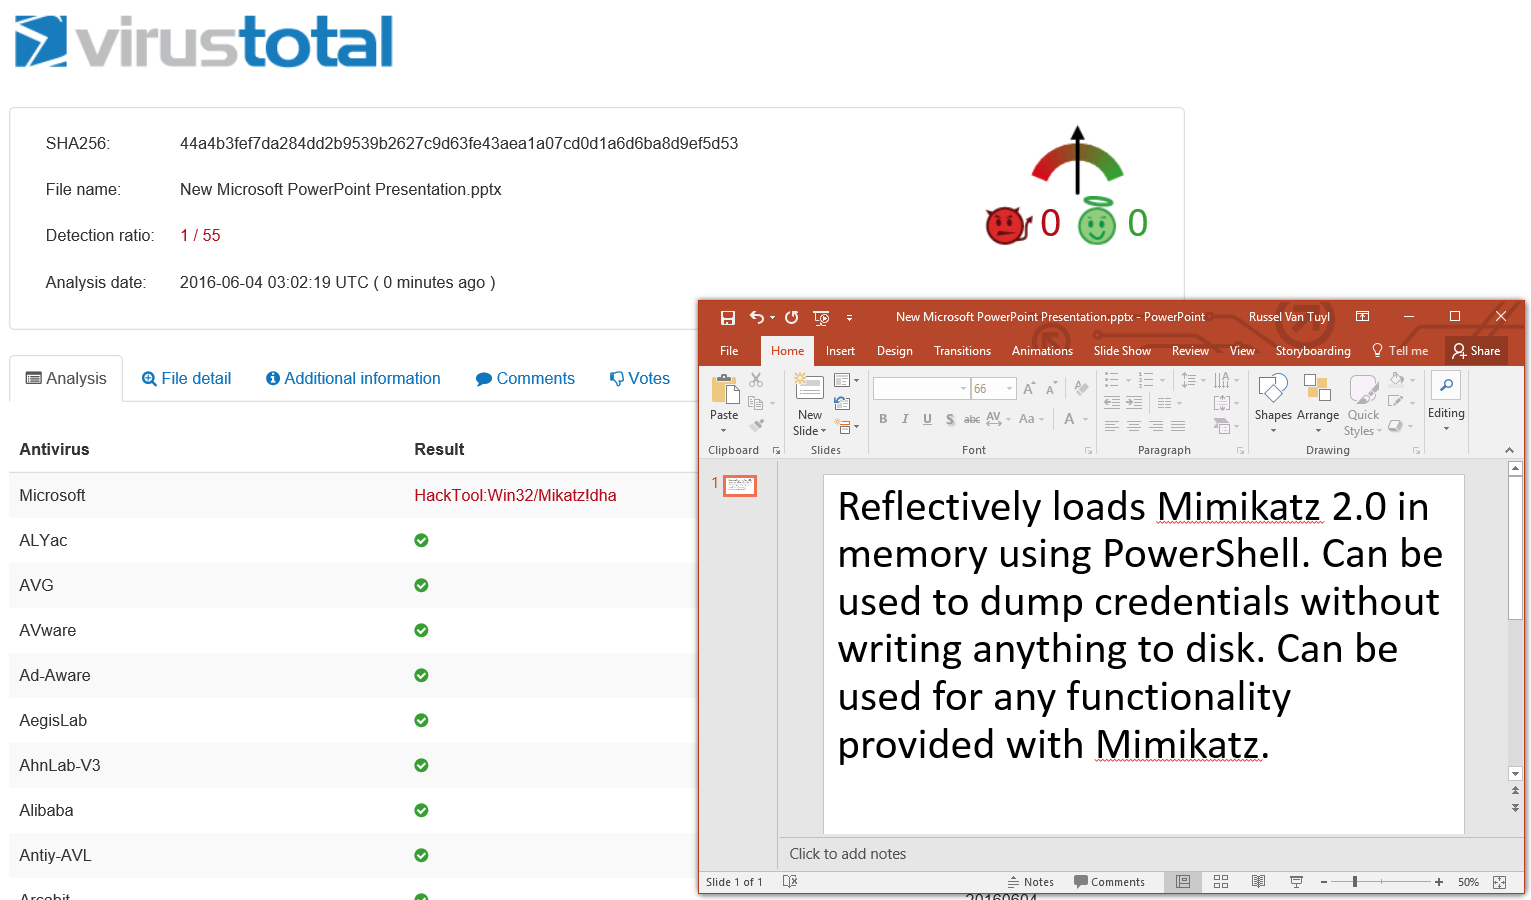Image resolution: width=1531 pixels, height=900 pixels.
Task: Toggle the Notes pane in status bar
Action: point(1030,882)
